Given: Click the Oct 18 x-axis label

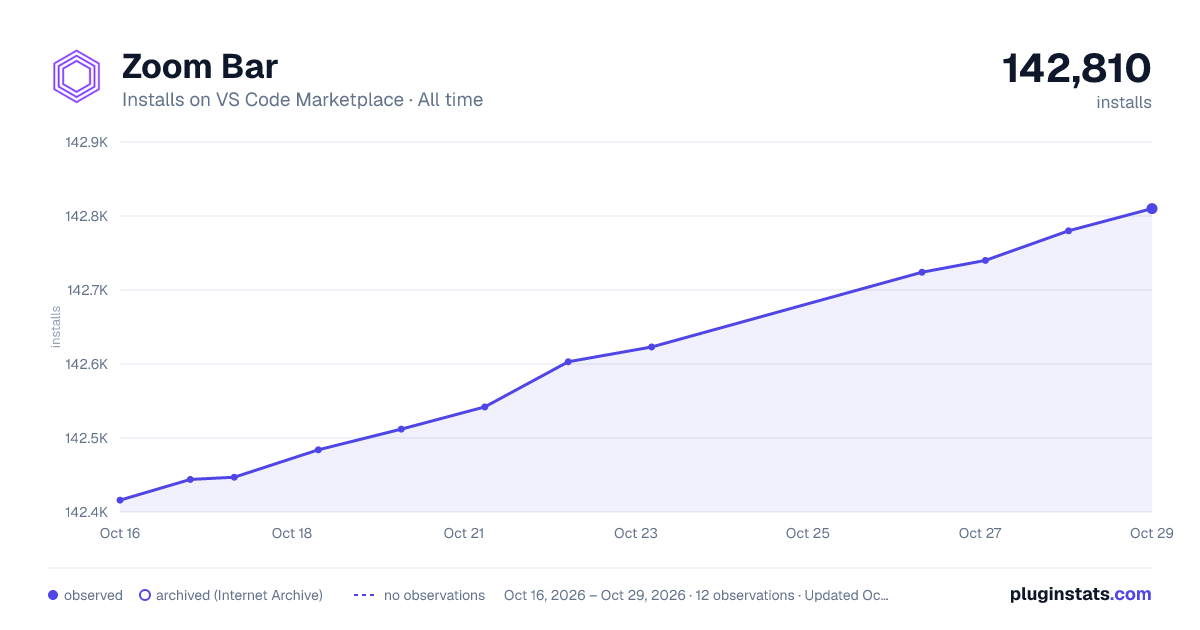Looking at the screenshot, I should point(292,533).
